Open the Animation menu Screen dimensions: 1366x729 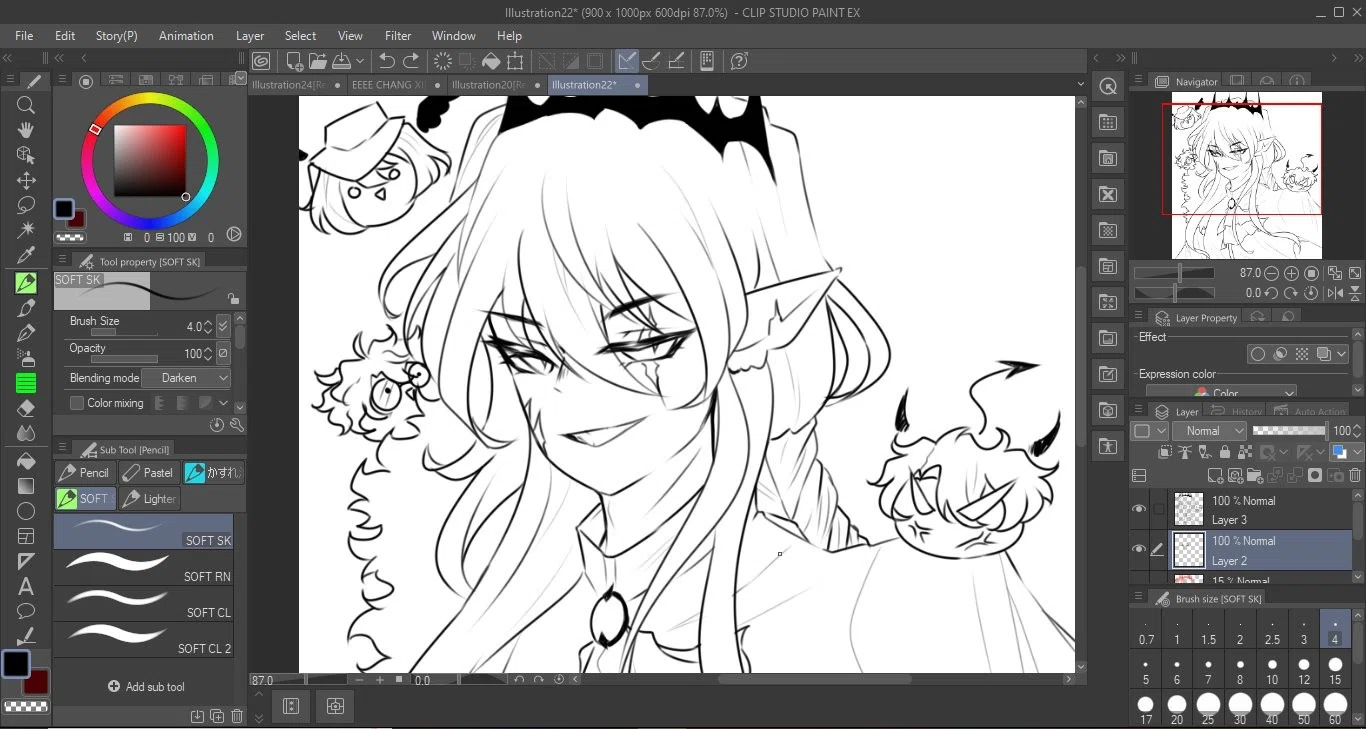pyautogui.click(x=186, y=36)
